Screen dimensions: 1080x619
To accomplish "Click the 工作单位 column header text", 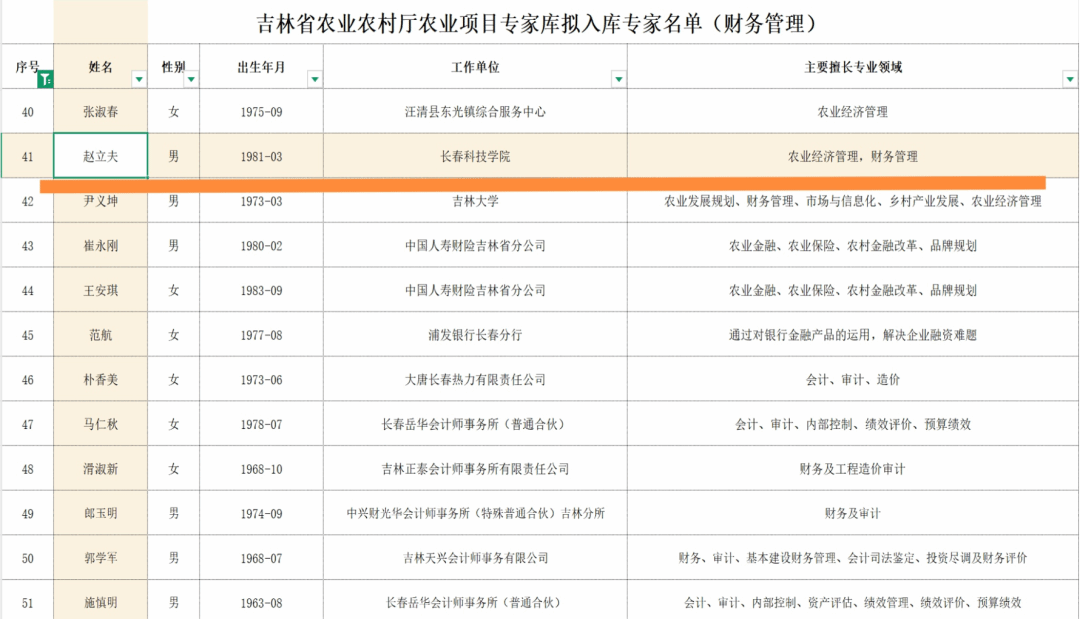I will click(475, 67).
